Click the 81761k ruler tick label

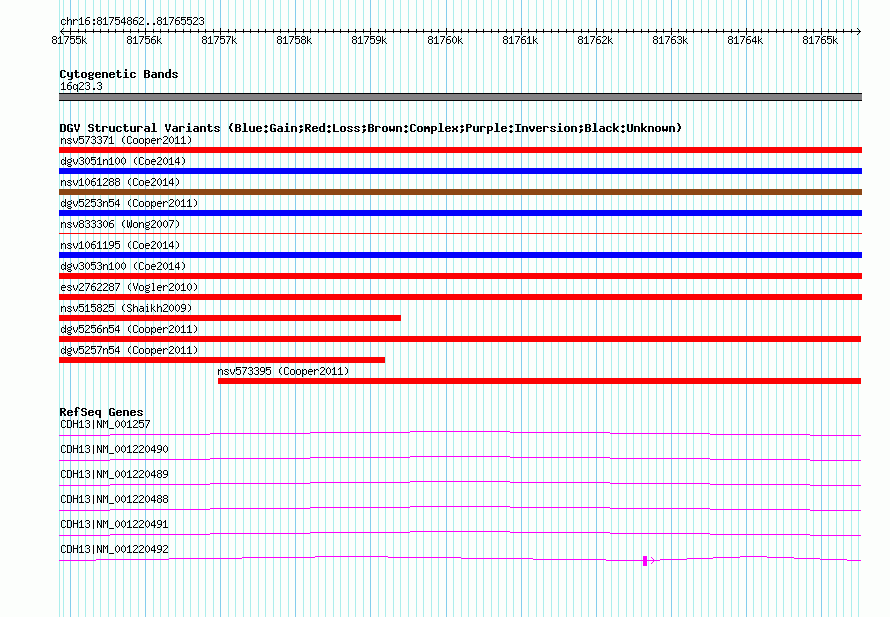coord(520,40)
